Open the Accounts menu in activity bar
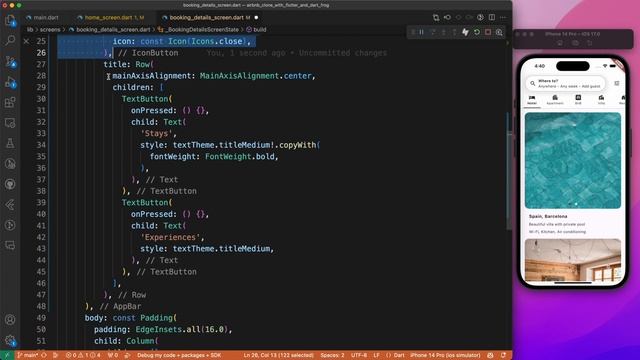Image resolution: width=640 pixels, height=360 pixels. click(x=10, y=320)
